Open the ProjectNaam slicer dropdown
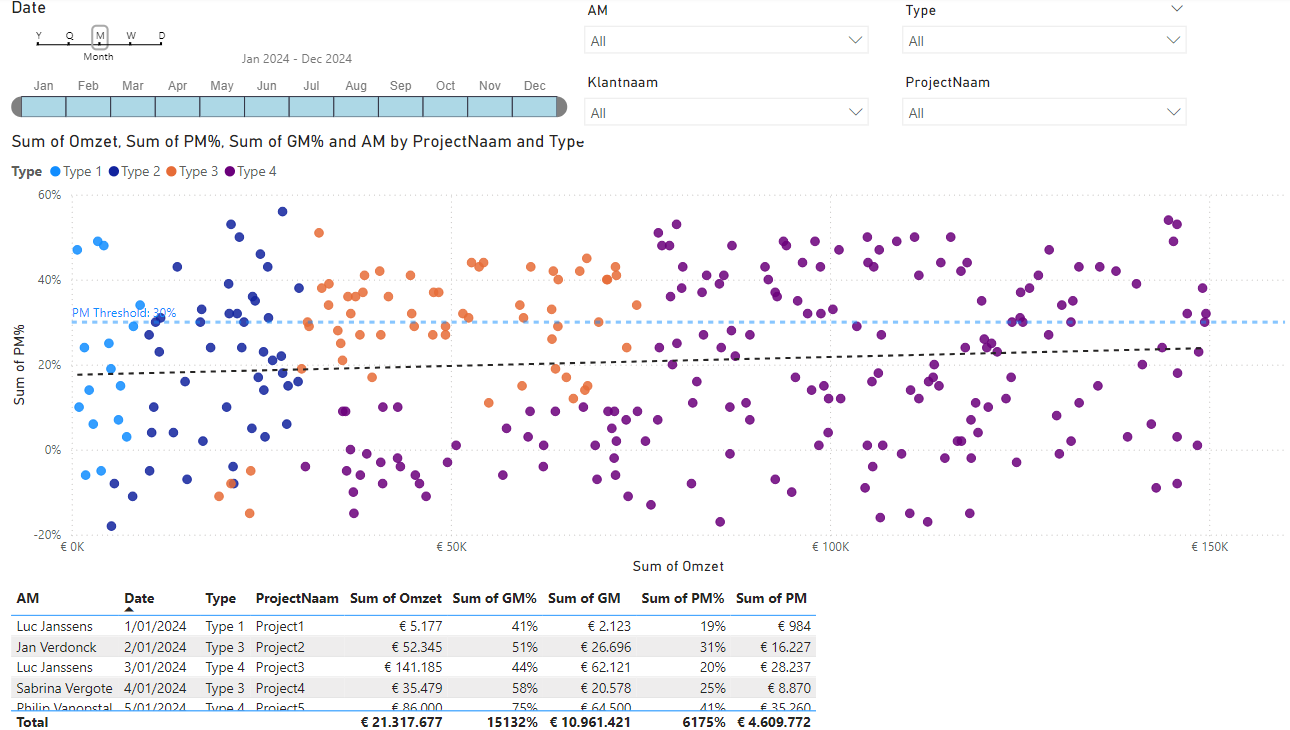The image size is (1290, 730). pos(1044,113)
